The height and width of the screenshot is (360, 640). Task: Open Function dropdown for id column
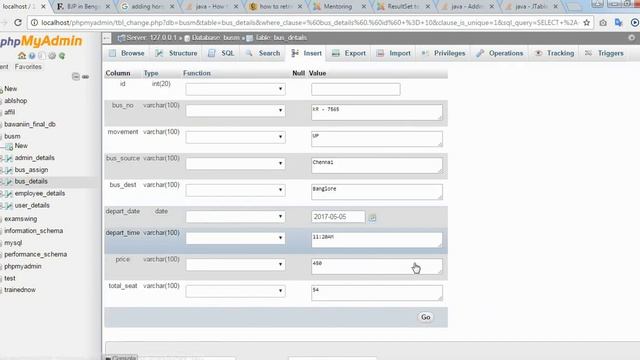pyautogui.click(x=236, y=89)
